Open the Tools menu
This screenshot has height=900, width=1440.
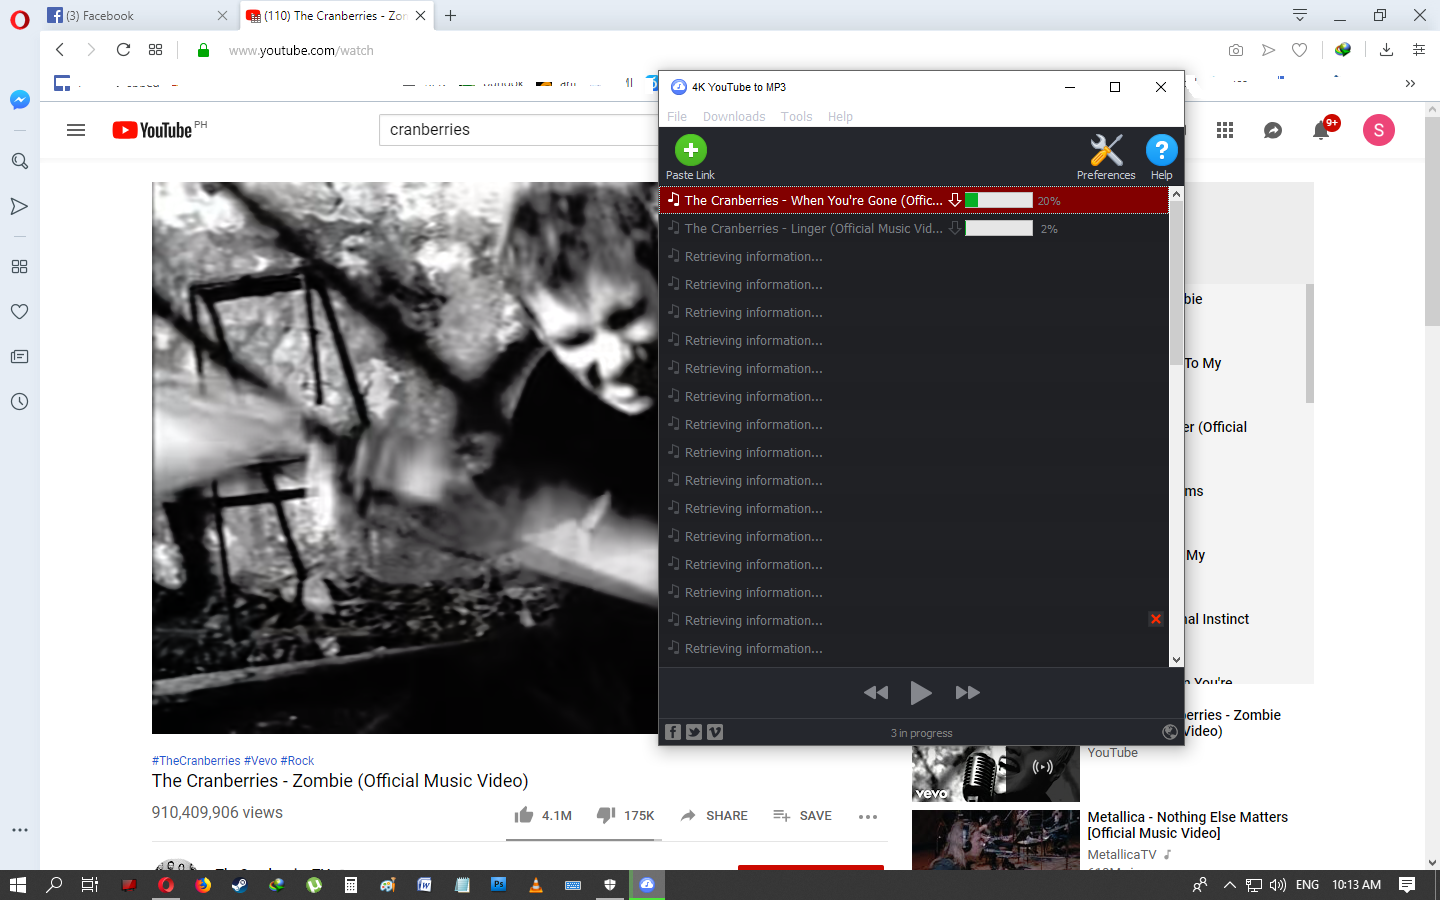797,117
